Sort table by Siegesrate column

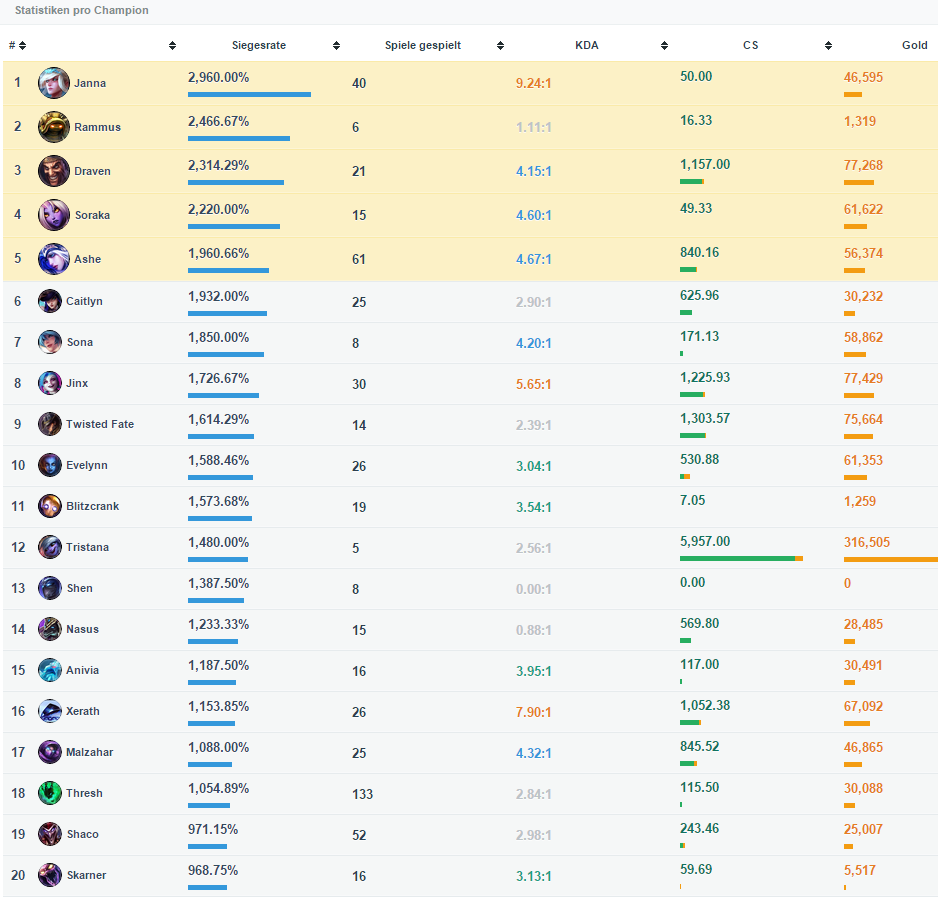pyautogui.click(x=260, y=45)
